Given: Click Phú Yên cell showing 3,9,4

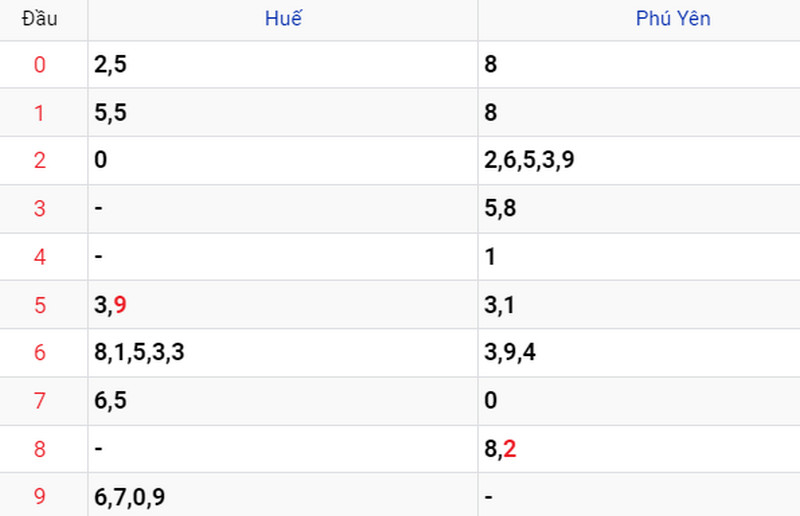Looking at the screenshot, I should pyautogui.click(x=639, y=353).
